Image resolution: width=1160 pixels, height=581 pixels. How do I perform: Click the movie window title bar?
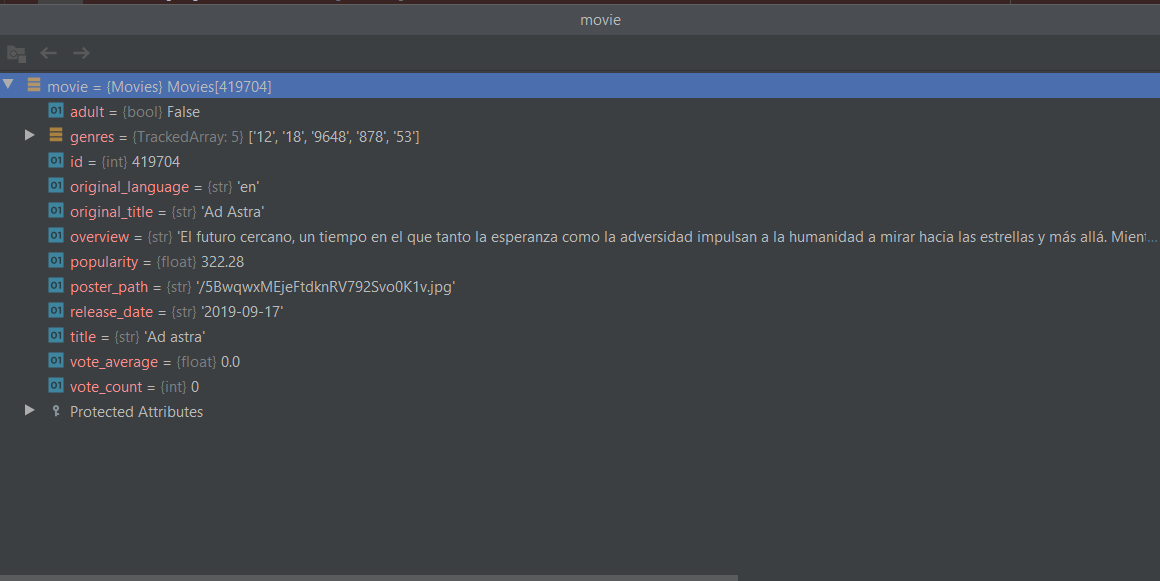click(600, 20)
